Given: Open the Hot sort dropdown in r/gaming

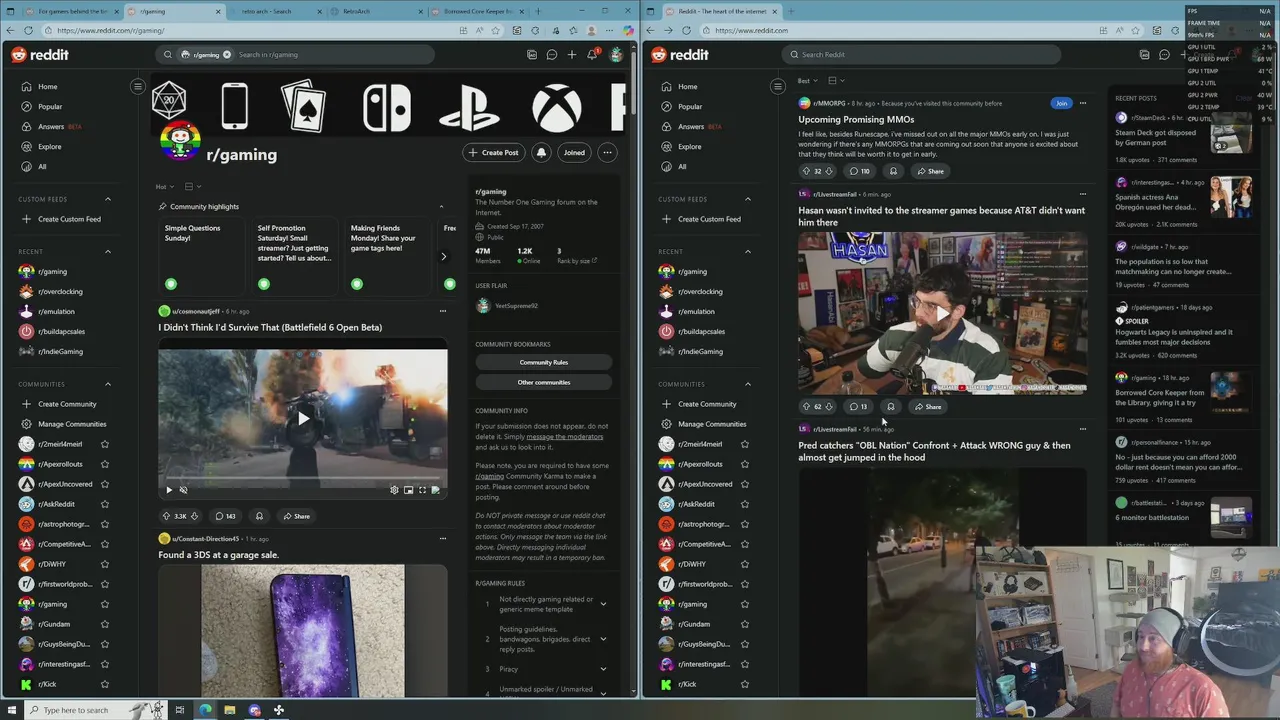Looking at the screenshot, I should click(165, 187).
